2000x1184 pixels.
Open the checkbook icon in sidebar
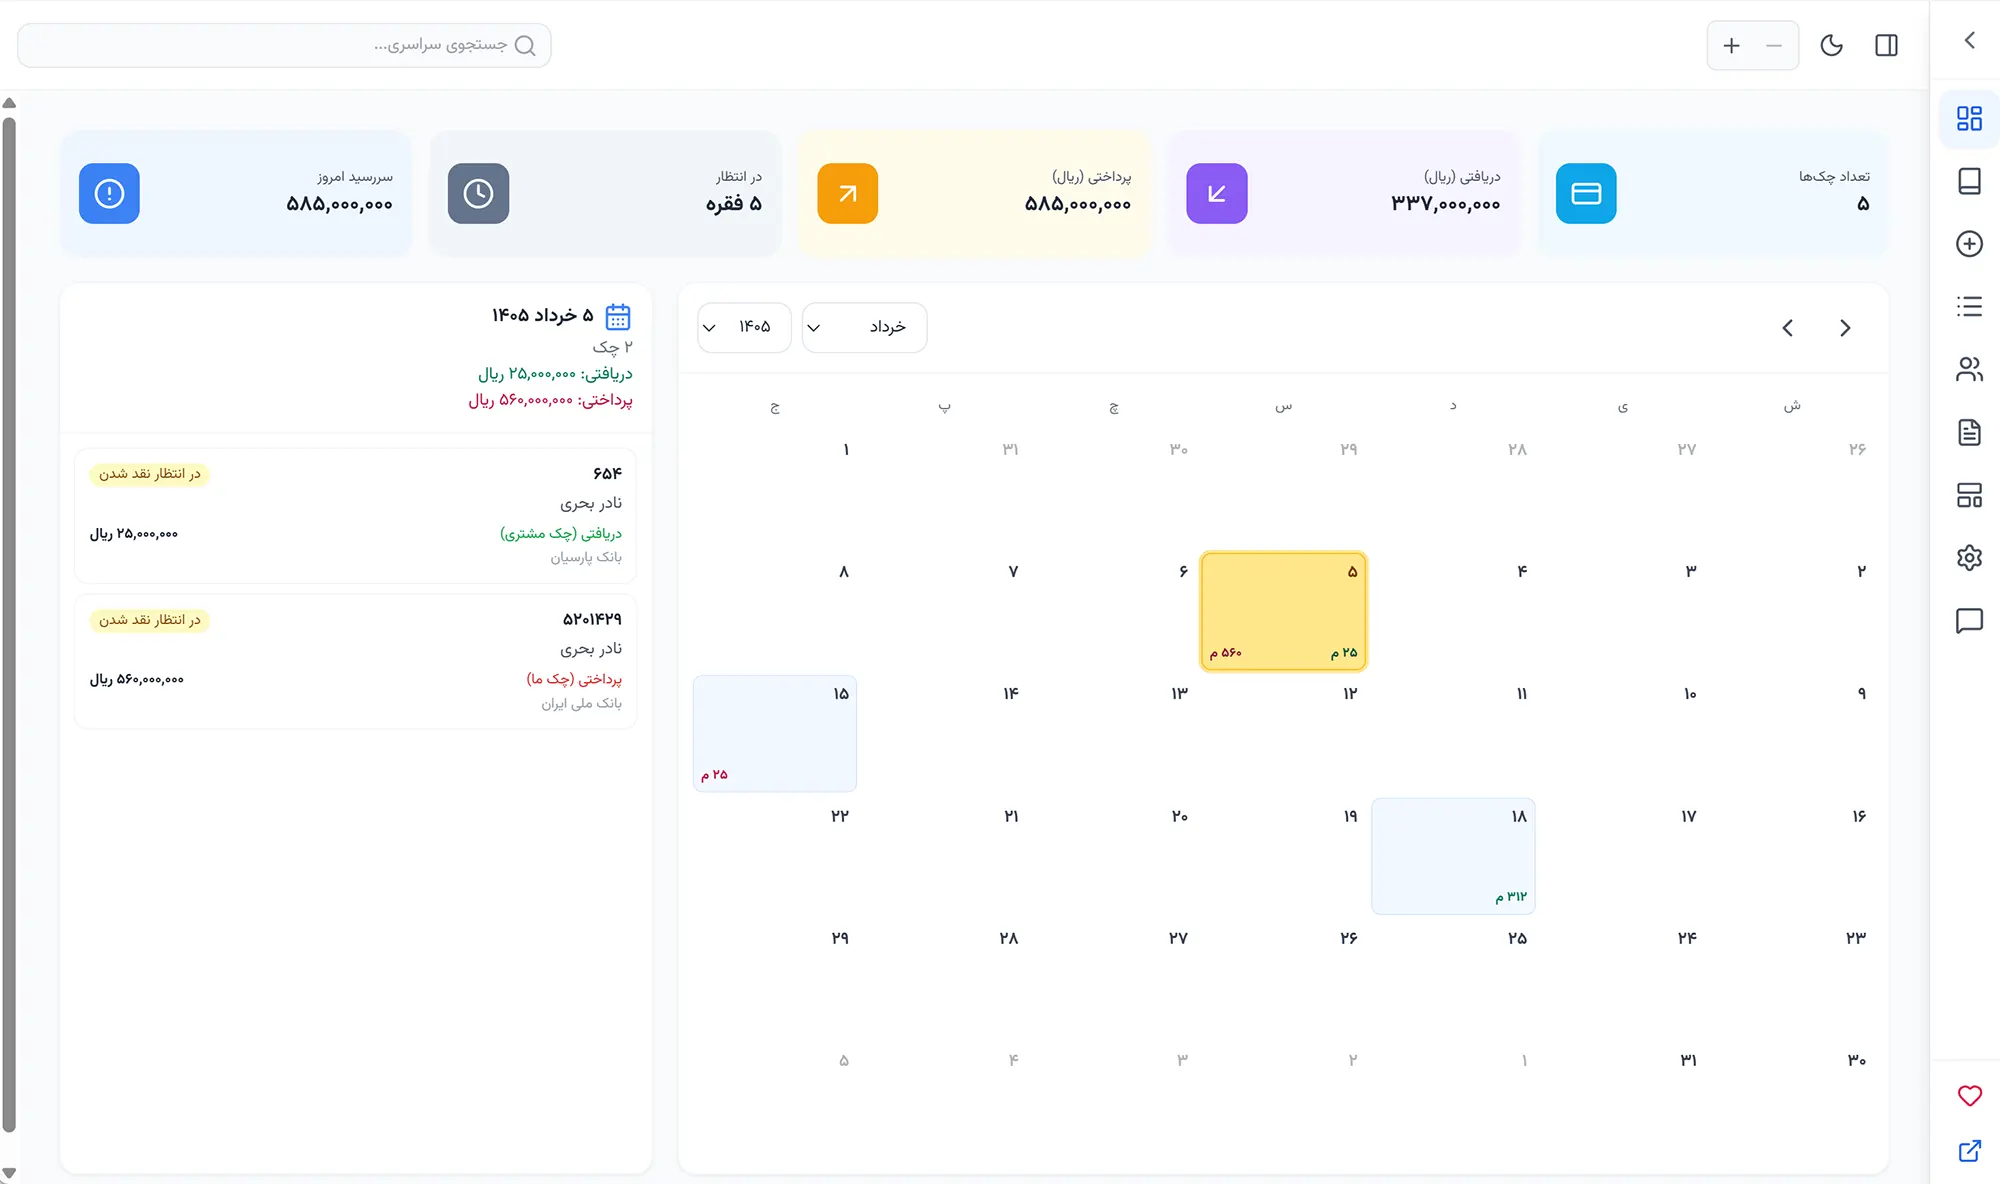[1969, 181]
